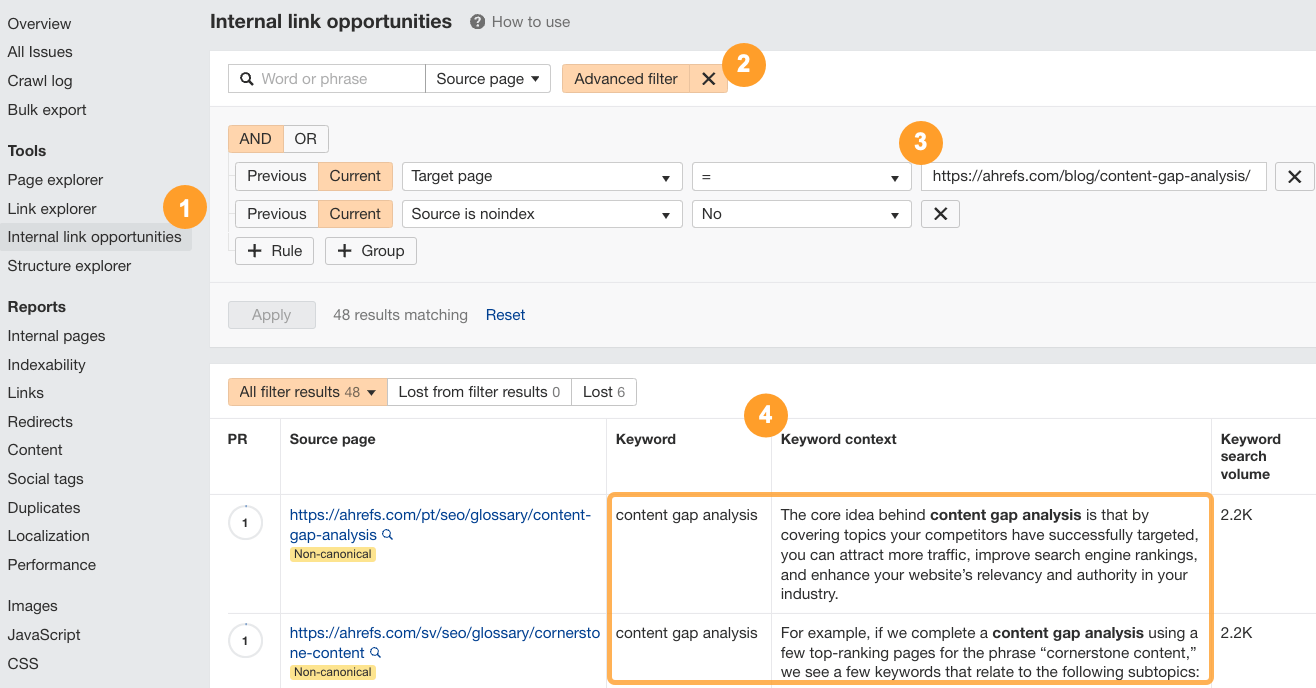Click the magnifier icon in the word filter

click(246, 78)
